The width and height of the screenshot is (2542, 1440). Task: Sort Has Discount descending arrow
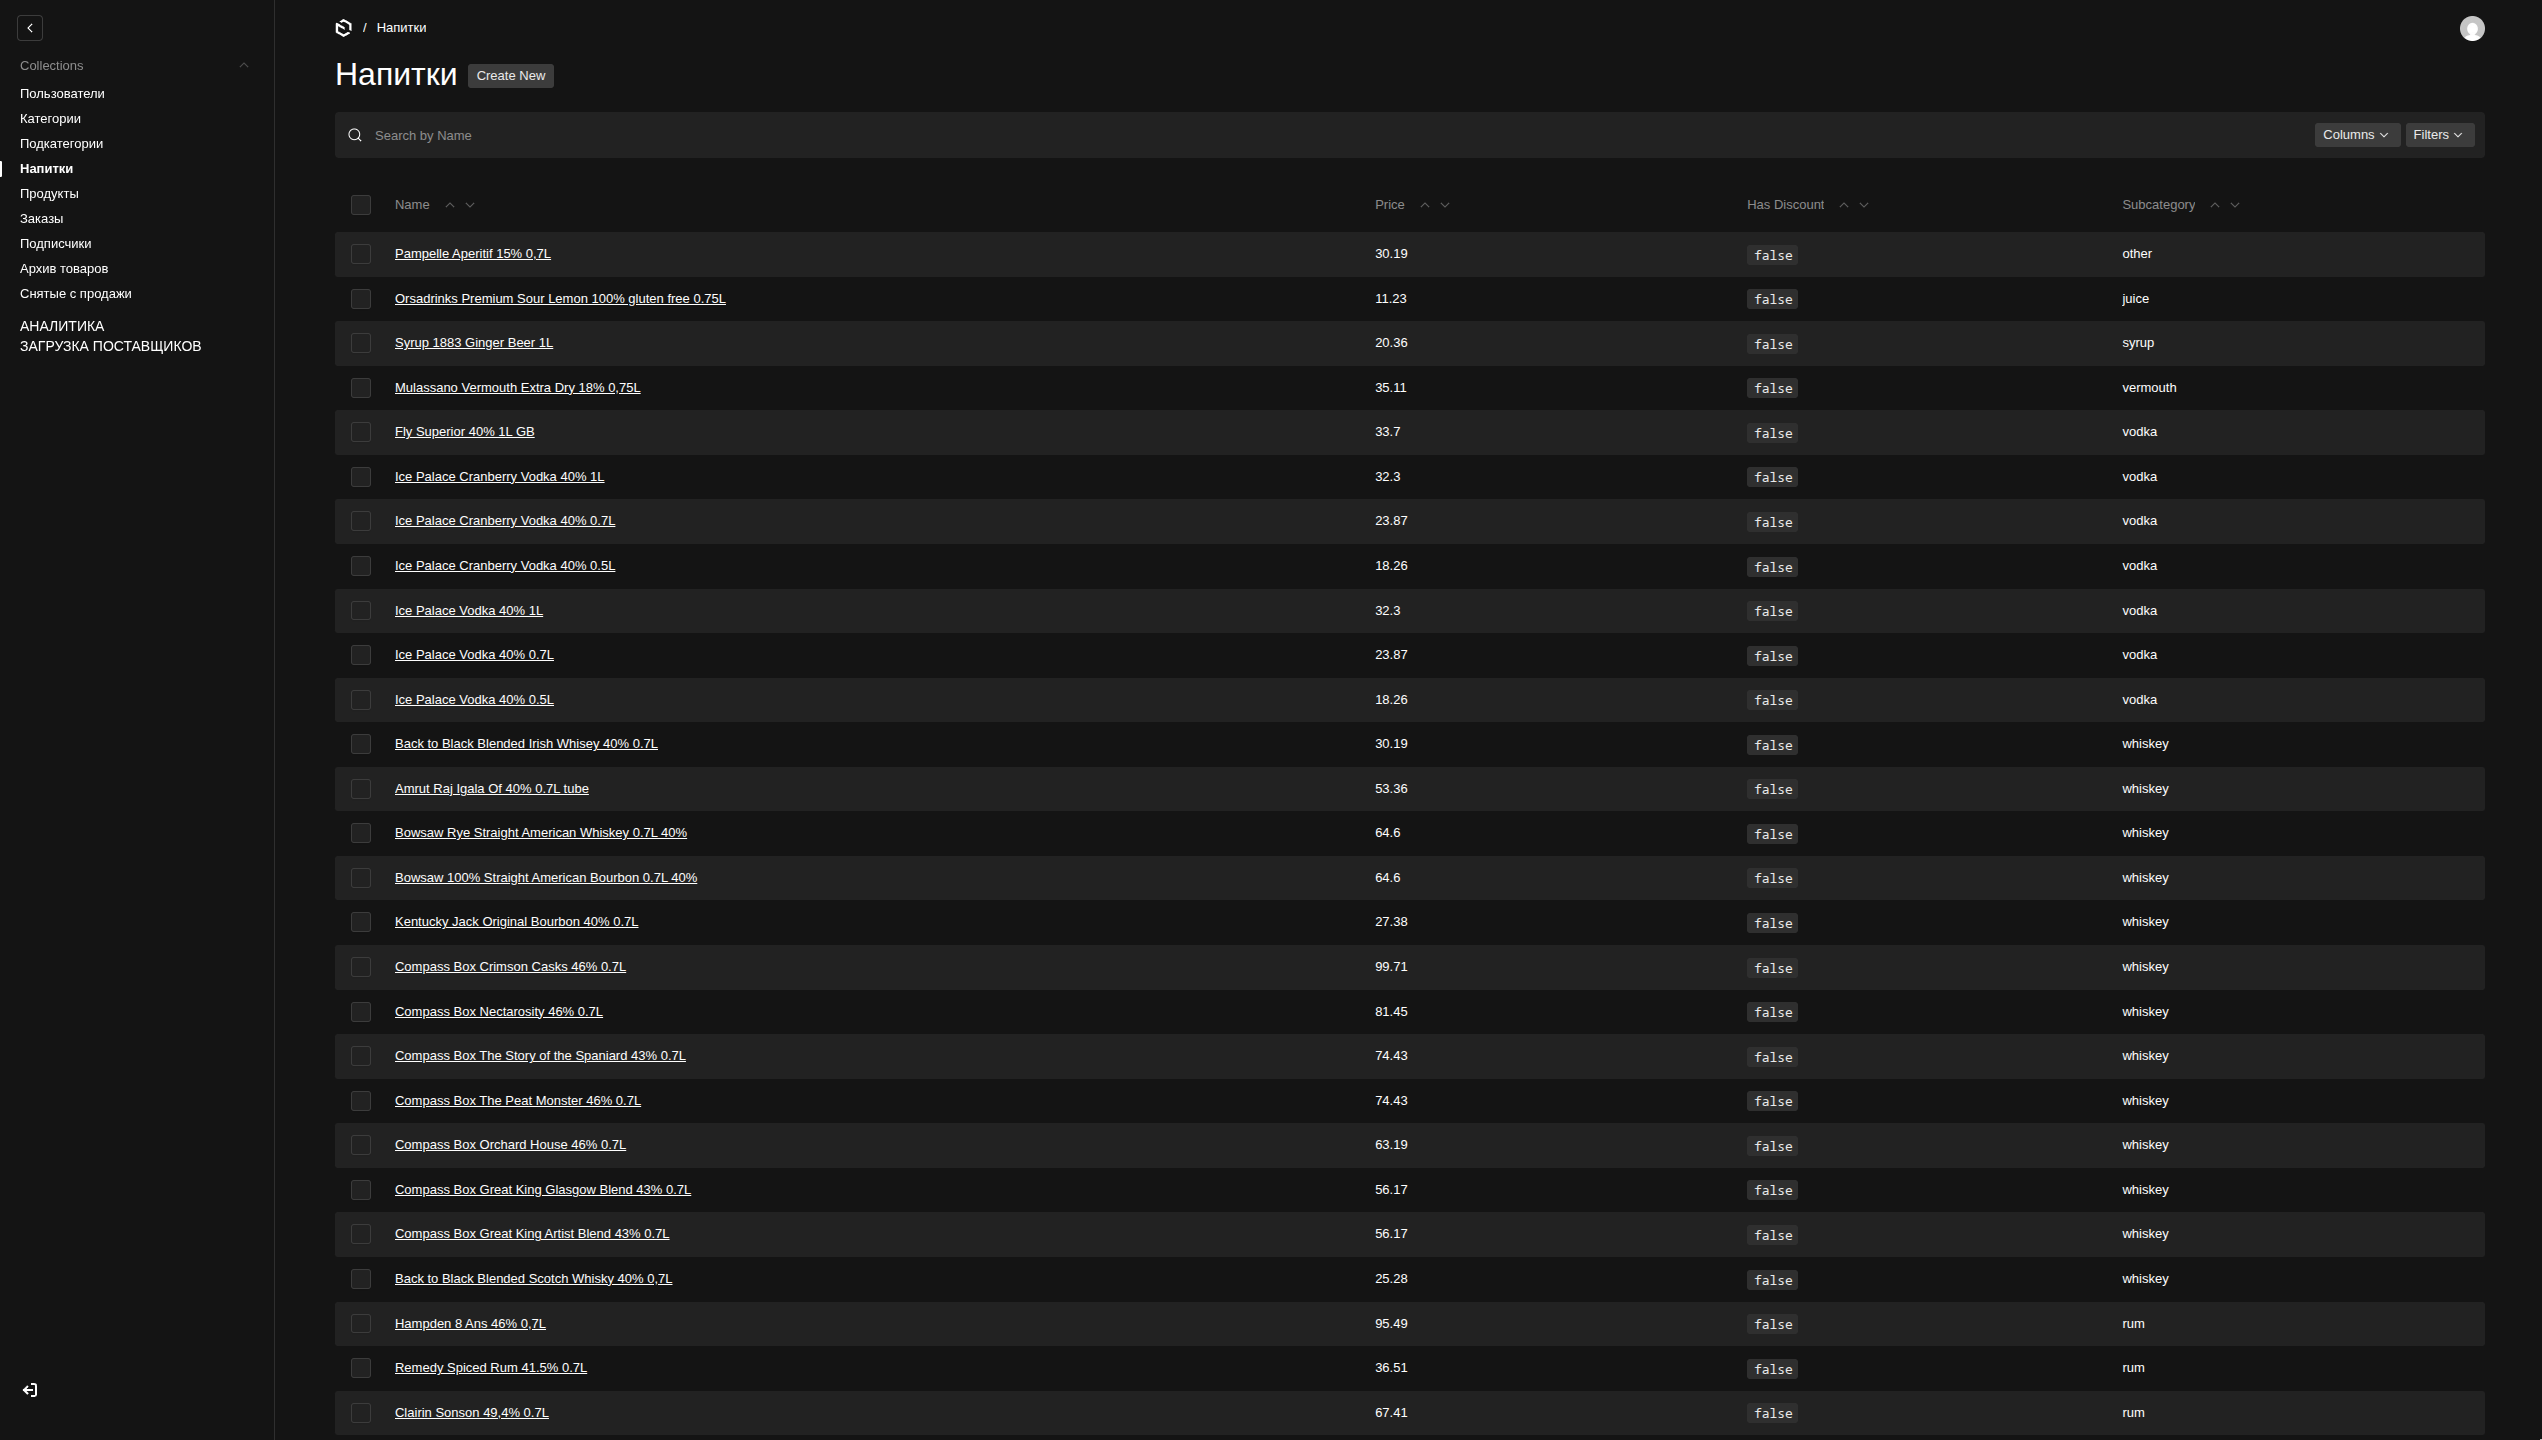(x=1864, y=205)
